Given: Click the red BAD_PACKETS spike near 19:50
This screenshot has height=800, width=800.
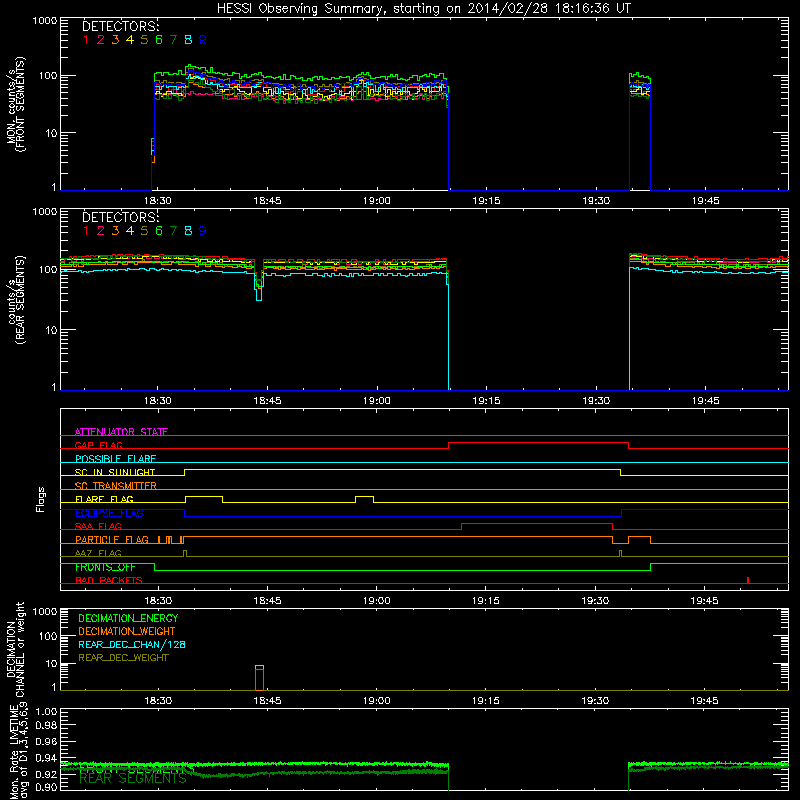Looking at the screenshot, I should (747, 580).
